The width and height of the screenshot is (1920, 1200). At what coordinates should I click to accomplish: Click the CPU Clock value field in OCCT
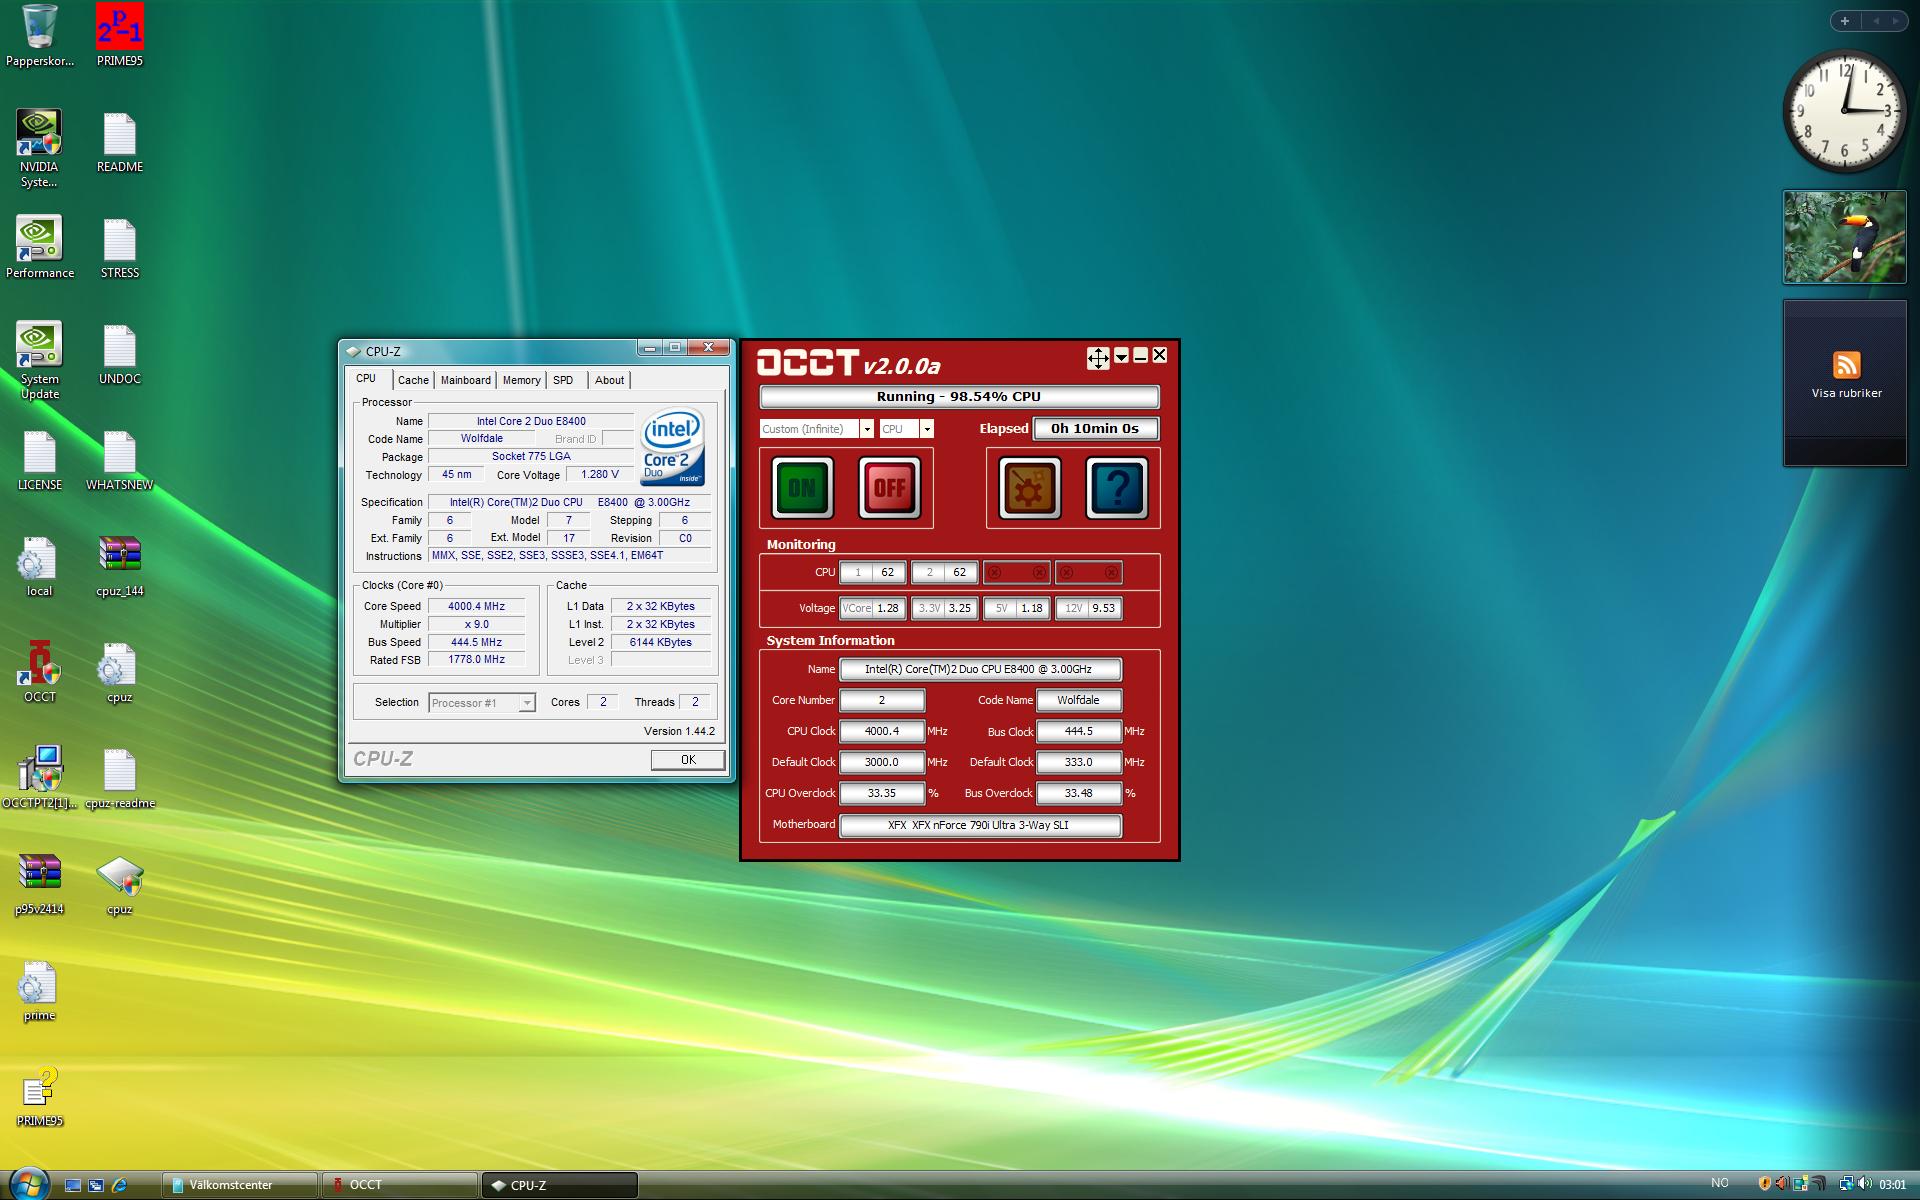(x=882, y=731)
